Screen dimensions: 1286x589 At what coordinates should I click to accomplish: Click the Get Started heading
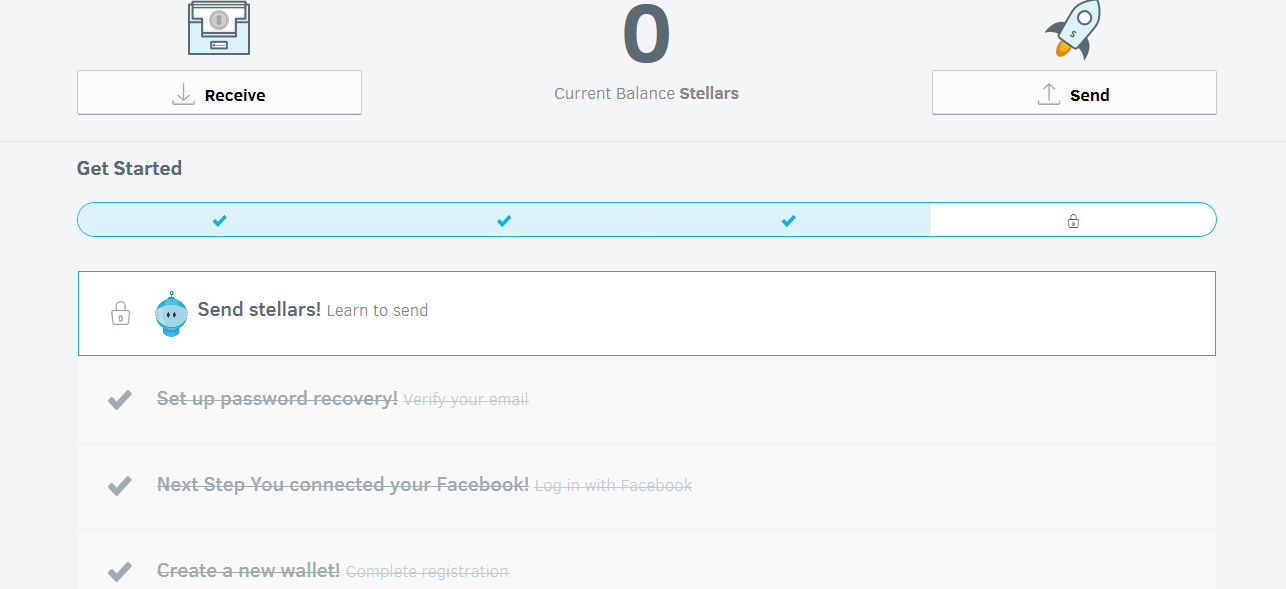129,168
